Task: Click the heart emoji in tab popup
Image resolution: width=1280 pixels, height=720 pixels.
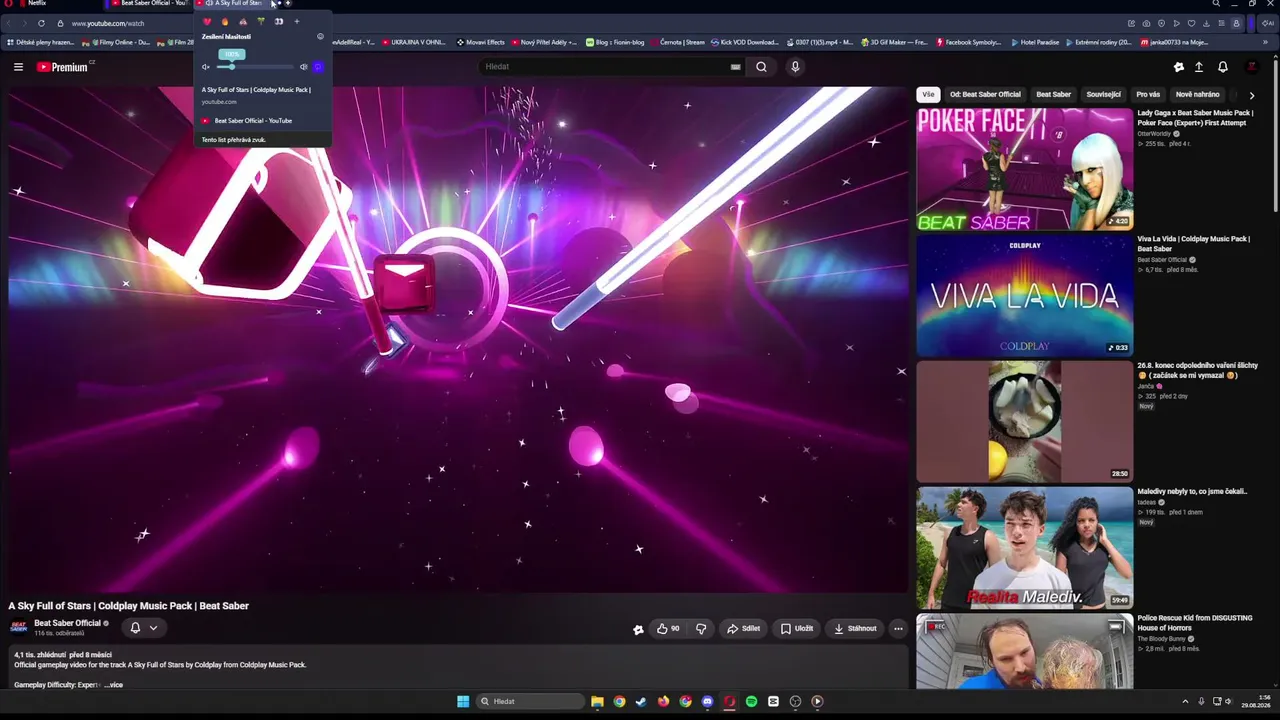Action: pyautogui.click(x=207, y=22)
